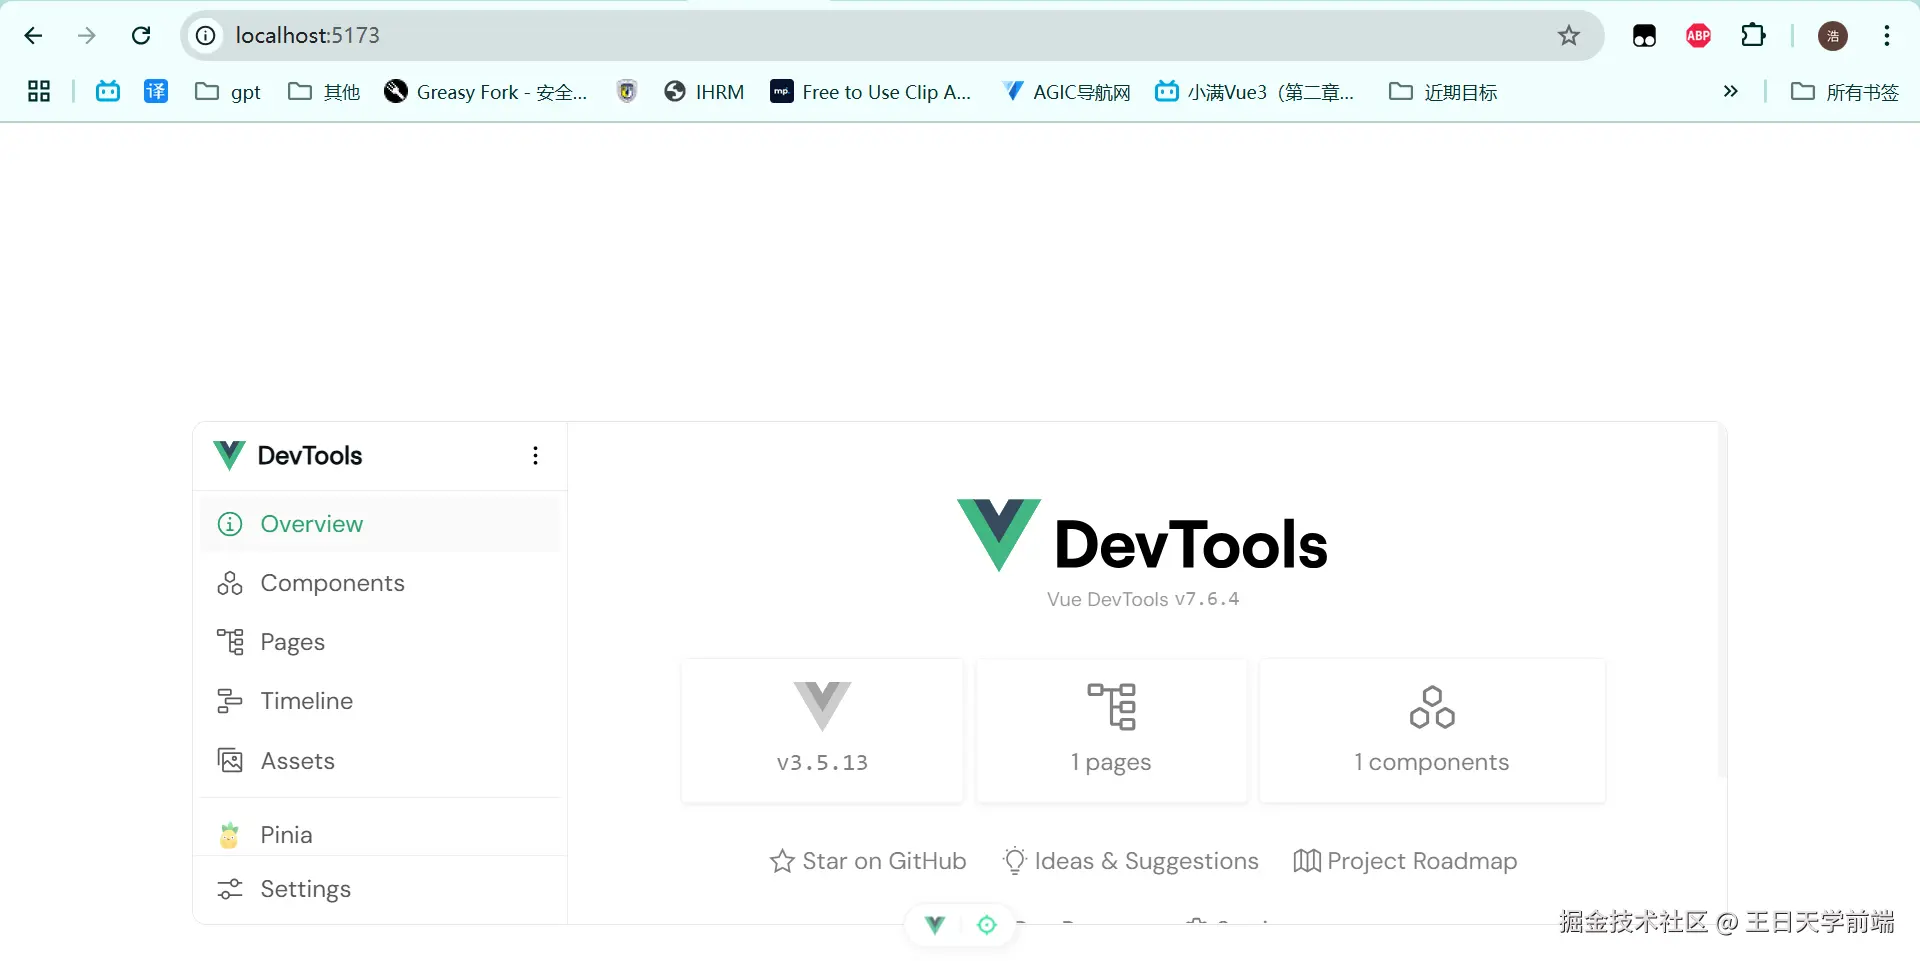Viewport: 1920px width, 961px height.
Task: Click the Star on GitHub link
Action: coord(868,861)
